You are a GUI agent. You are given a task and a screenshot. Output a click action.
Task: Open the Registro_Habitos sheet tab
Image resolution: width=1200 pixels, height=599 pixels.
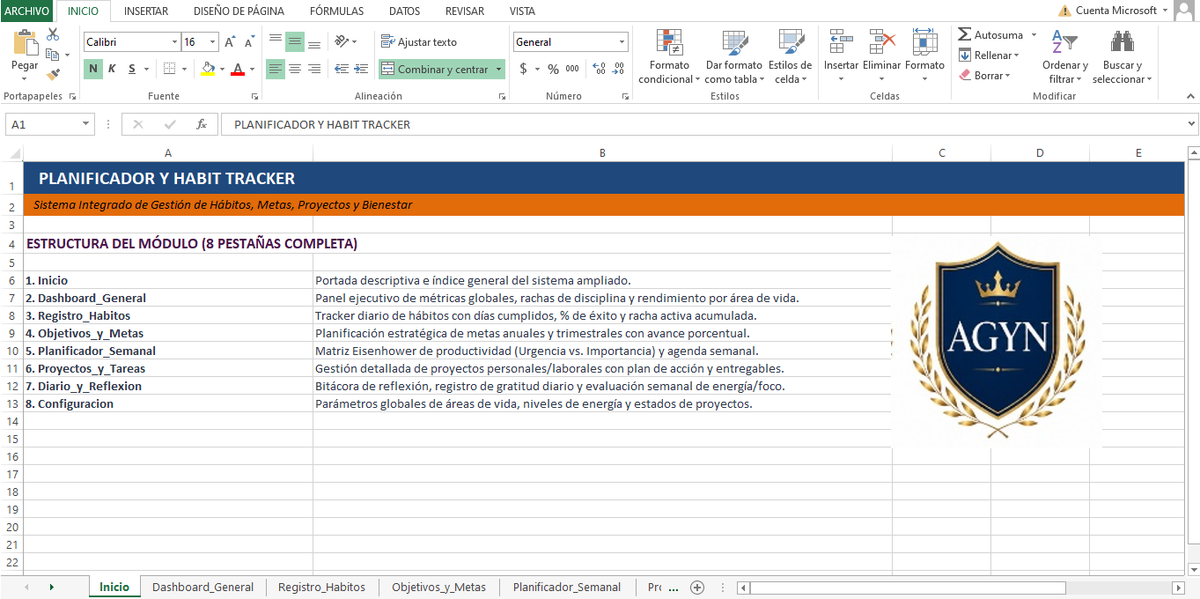point(321,587)
